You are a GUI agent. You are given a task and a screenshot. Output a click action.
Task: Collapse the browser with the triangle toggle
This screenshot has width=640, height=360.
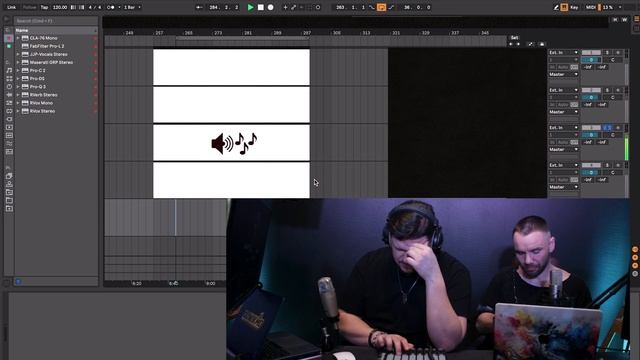pos(7,19)
